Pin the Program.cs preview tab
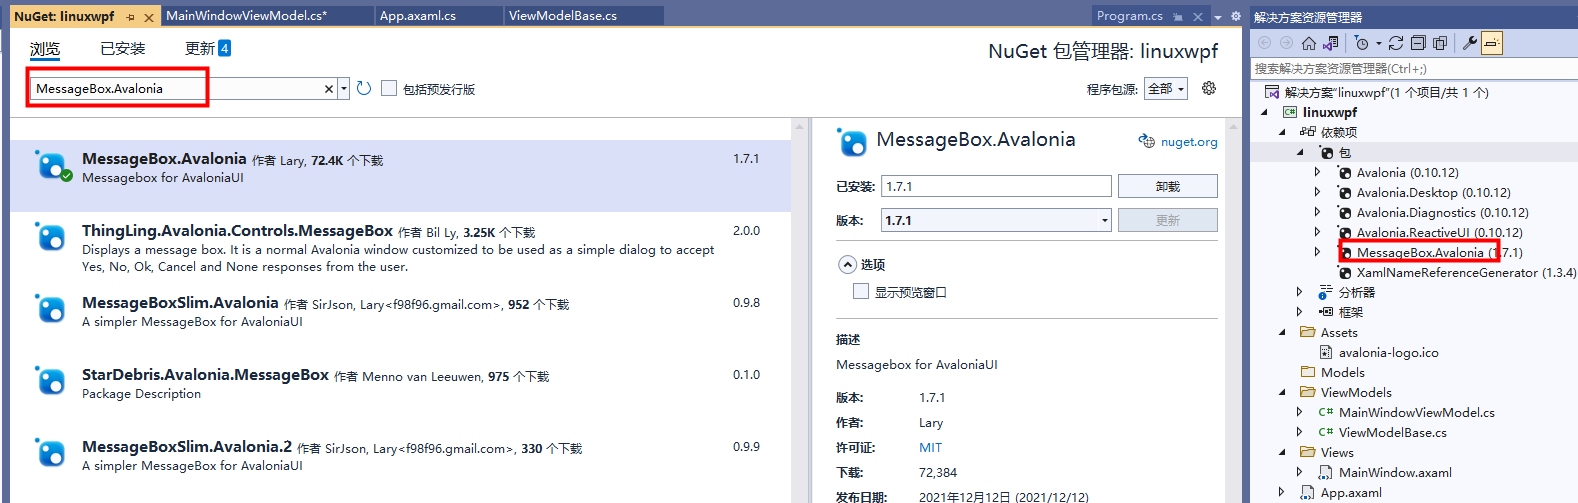The image size is (1578, 503). pos(1178,16)
